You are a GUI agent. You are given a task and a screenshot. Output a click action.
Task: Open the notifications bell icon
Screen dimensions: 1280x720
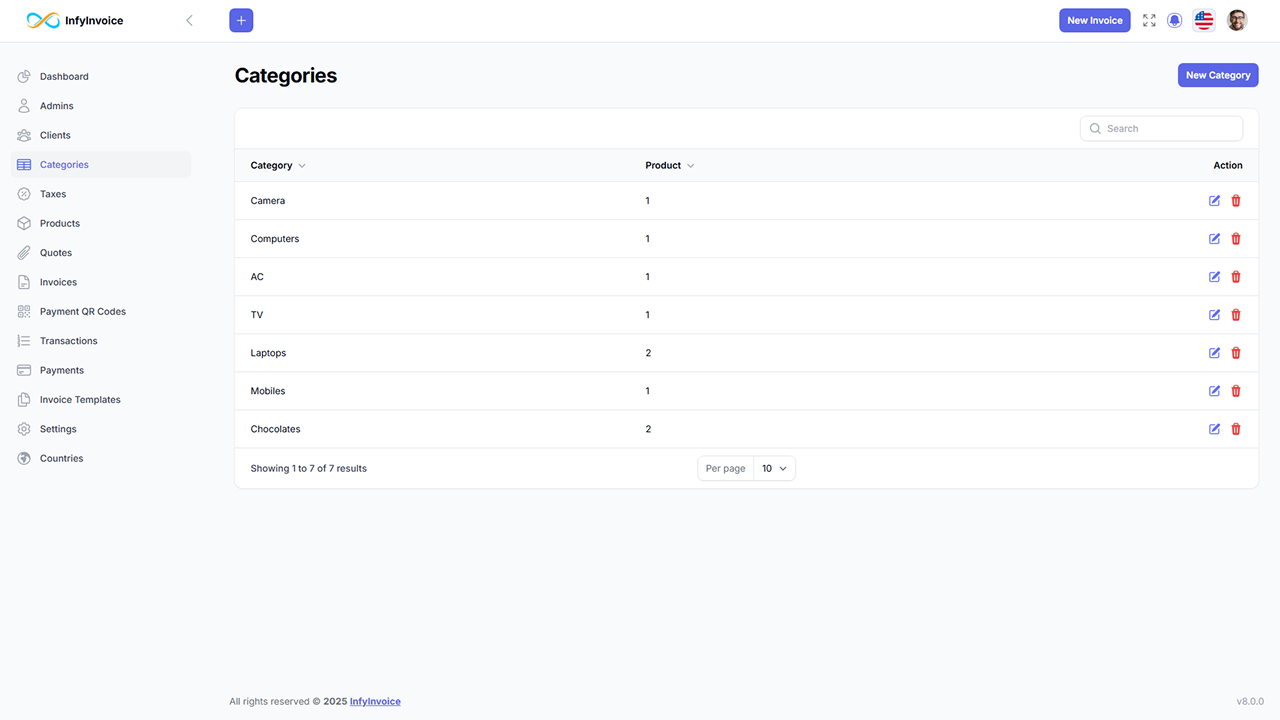tap(1175, 20)
